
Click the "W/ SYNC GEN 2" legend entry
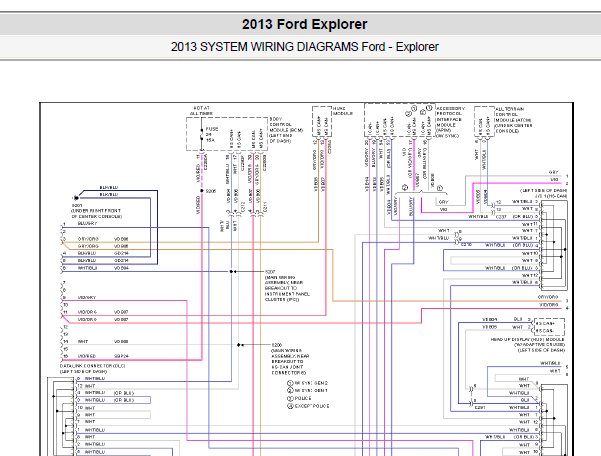(x=308, y=383)
